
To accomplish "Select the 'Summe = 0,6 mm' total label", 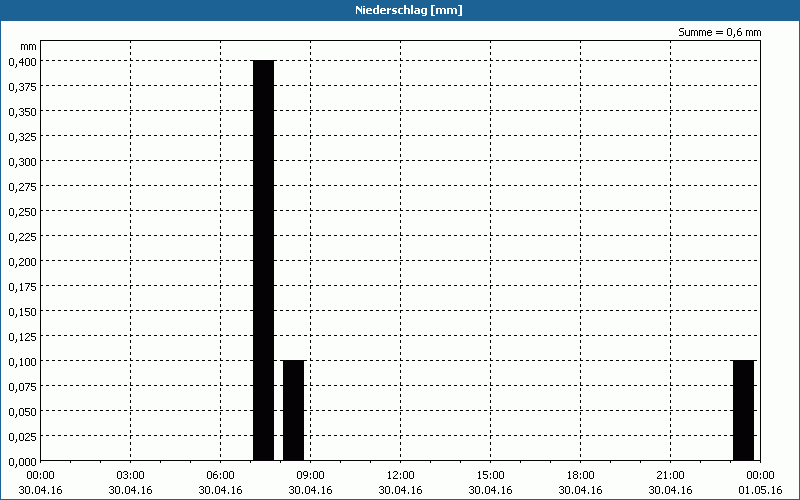I will tap(719, 32).
